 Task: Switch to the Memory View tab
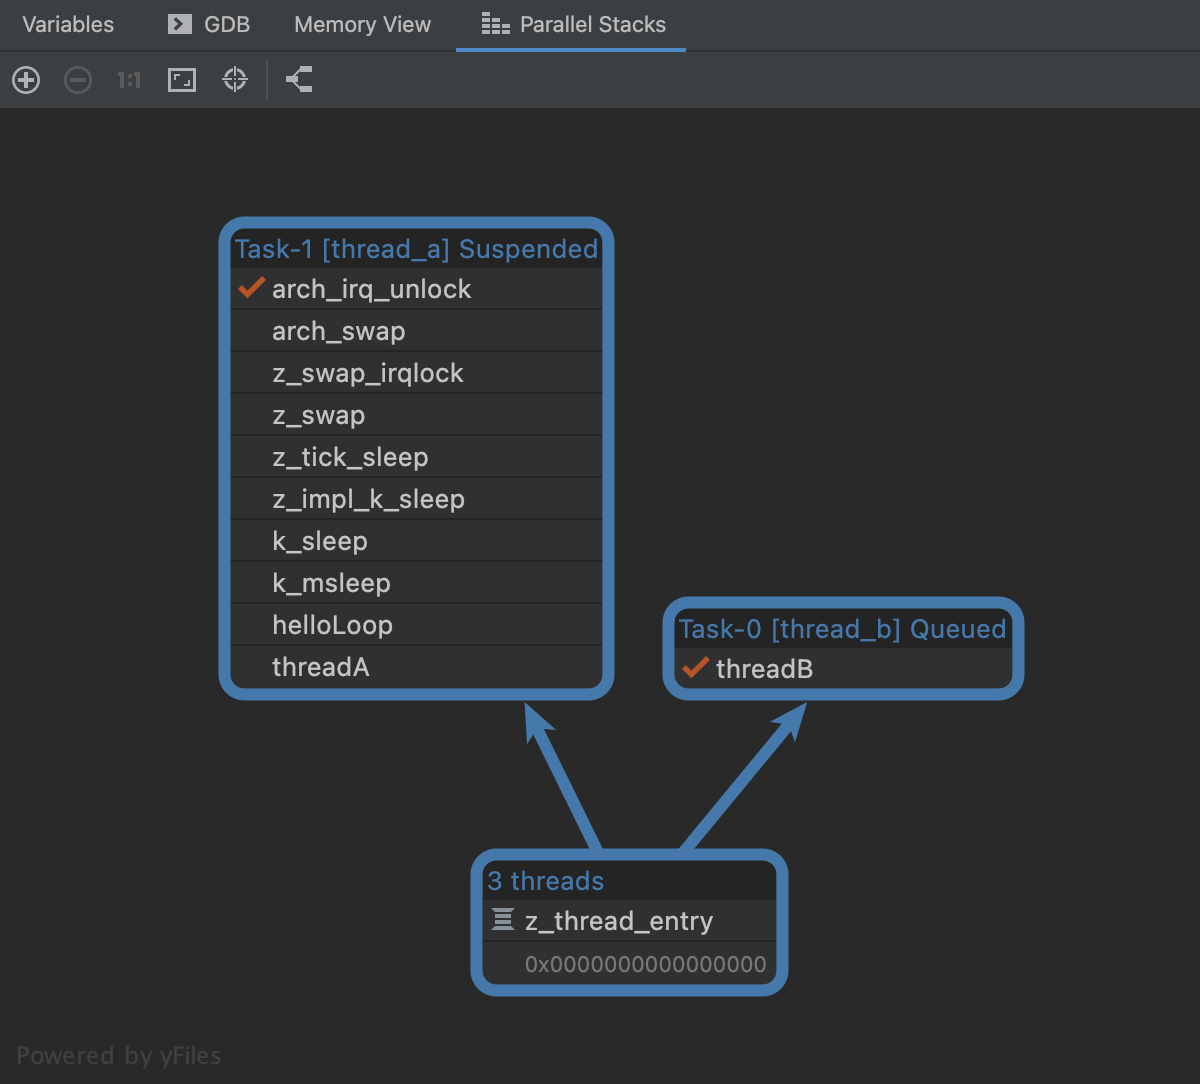pyautogui.click(x=362, y=25)
